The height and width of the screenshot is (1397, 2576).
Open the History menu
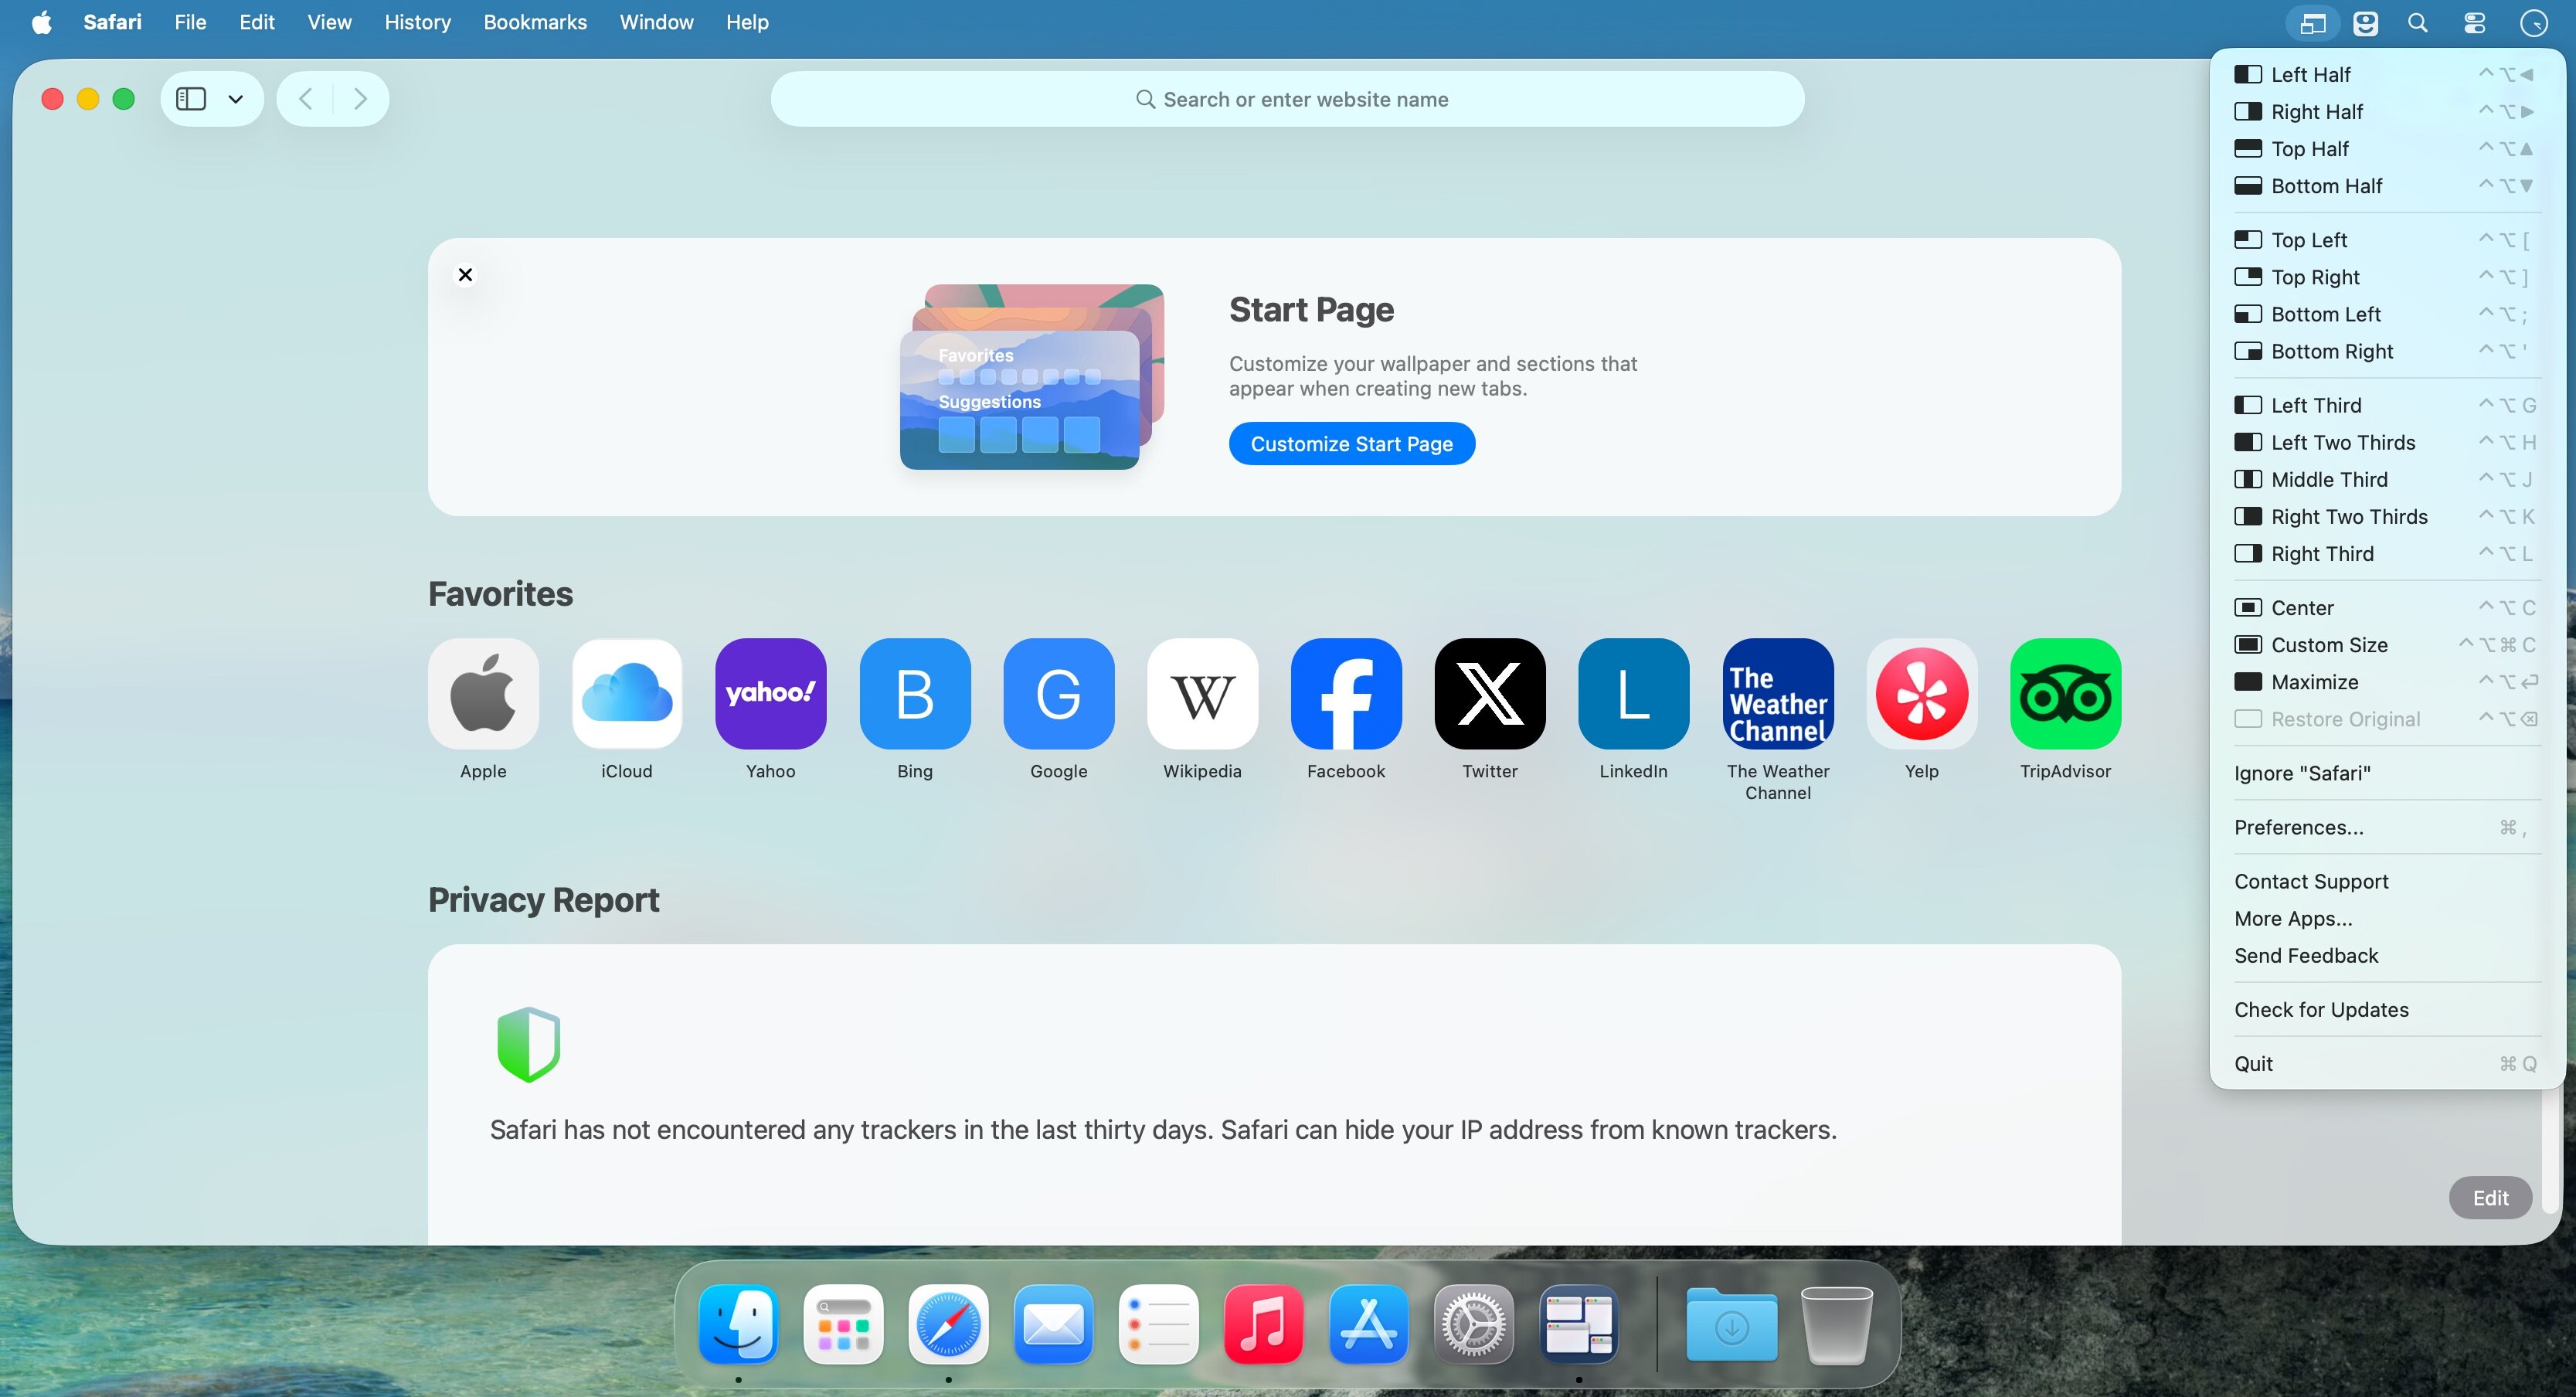(x=417, y=22)
